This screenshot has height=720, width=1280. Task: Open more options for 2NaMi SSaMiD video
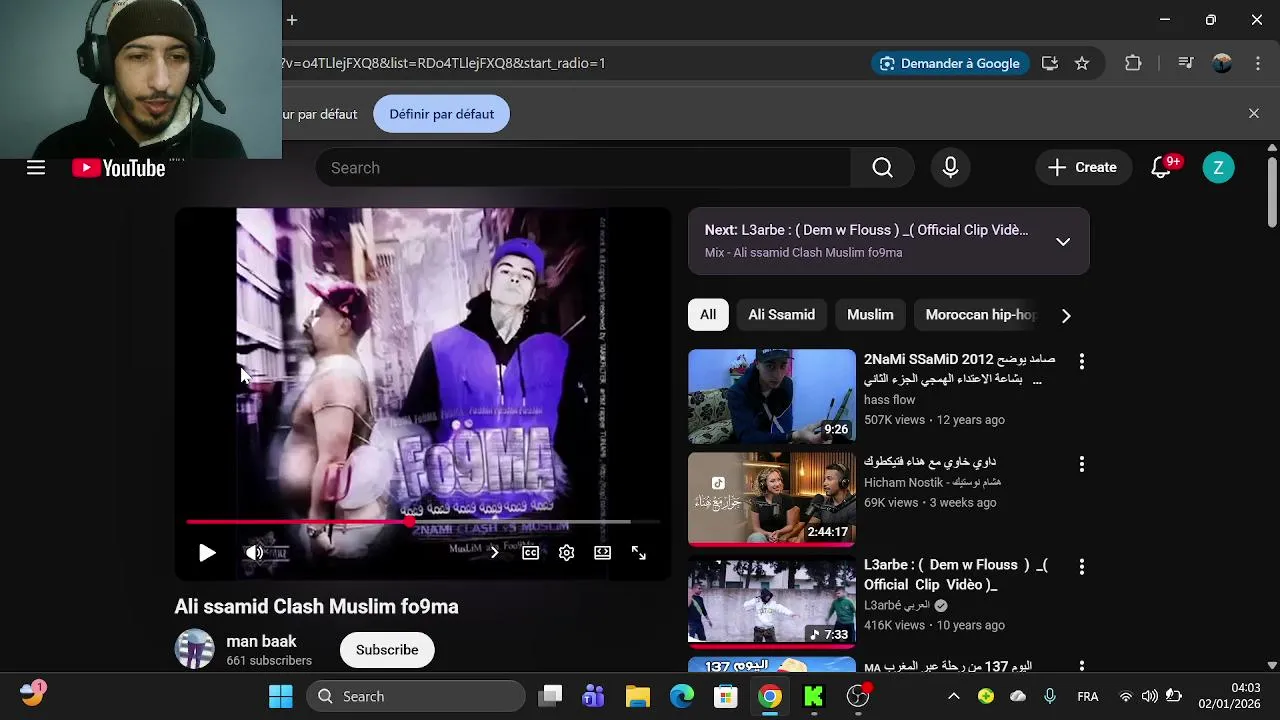coord(1081,361)
